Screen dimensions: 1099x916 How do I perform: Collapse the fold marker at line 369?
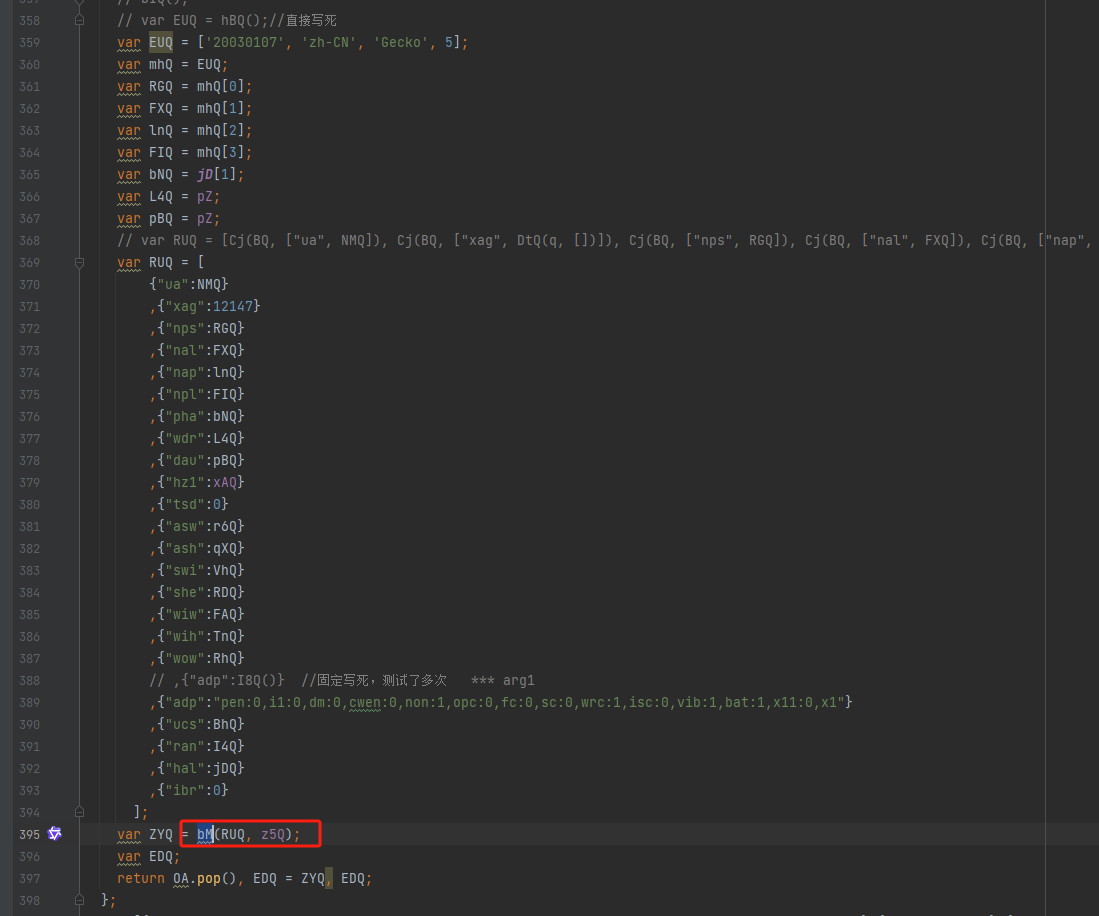click(79, 262)
